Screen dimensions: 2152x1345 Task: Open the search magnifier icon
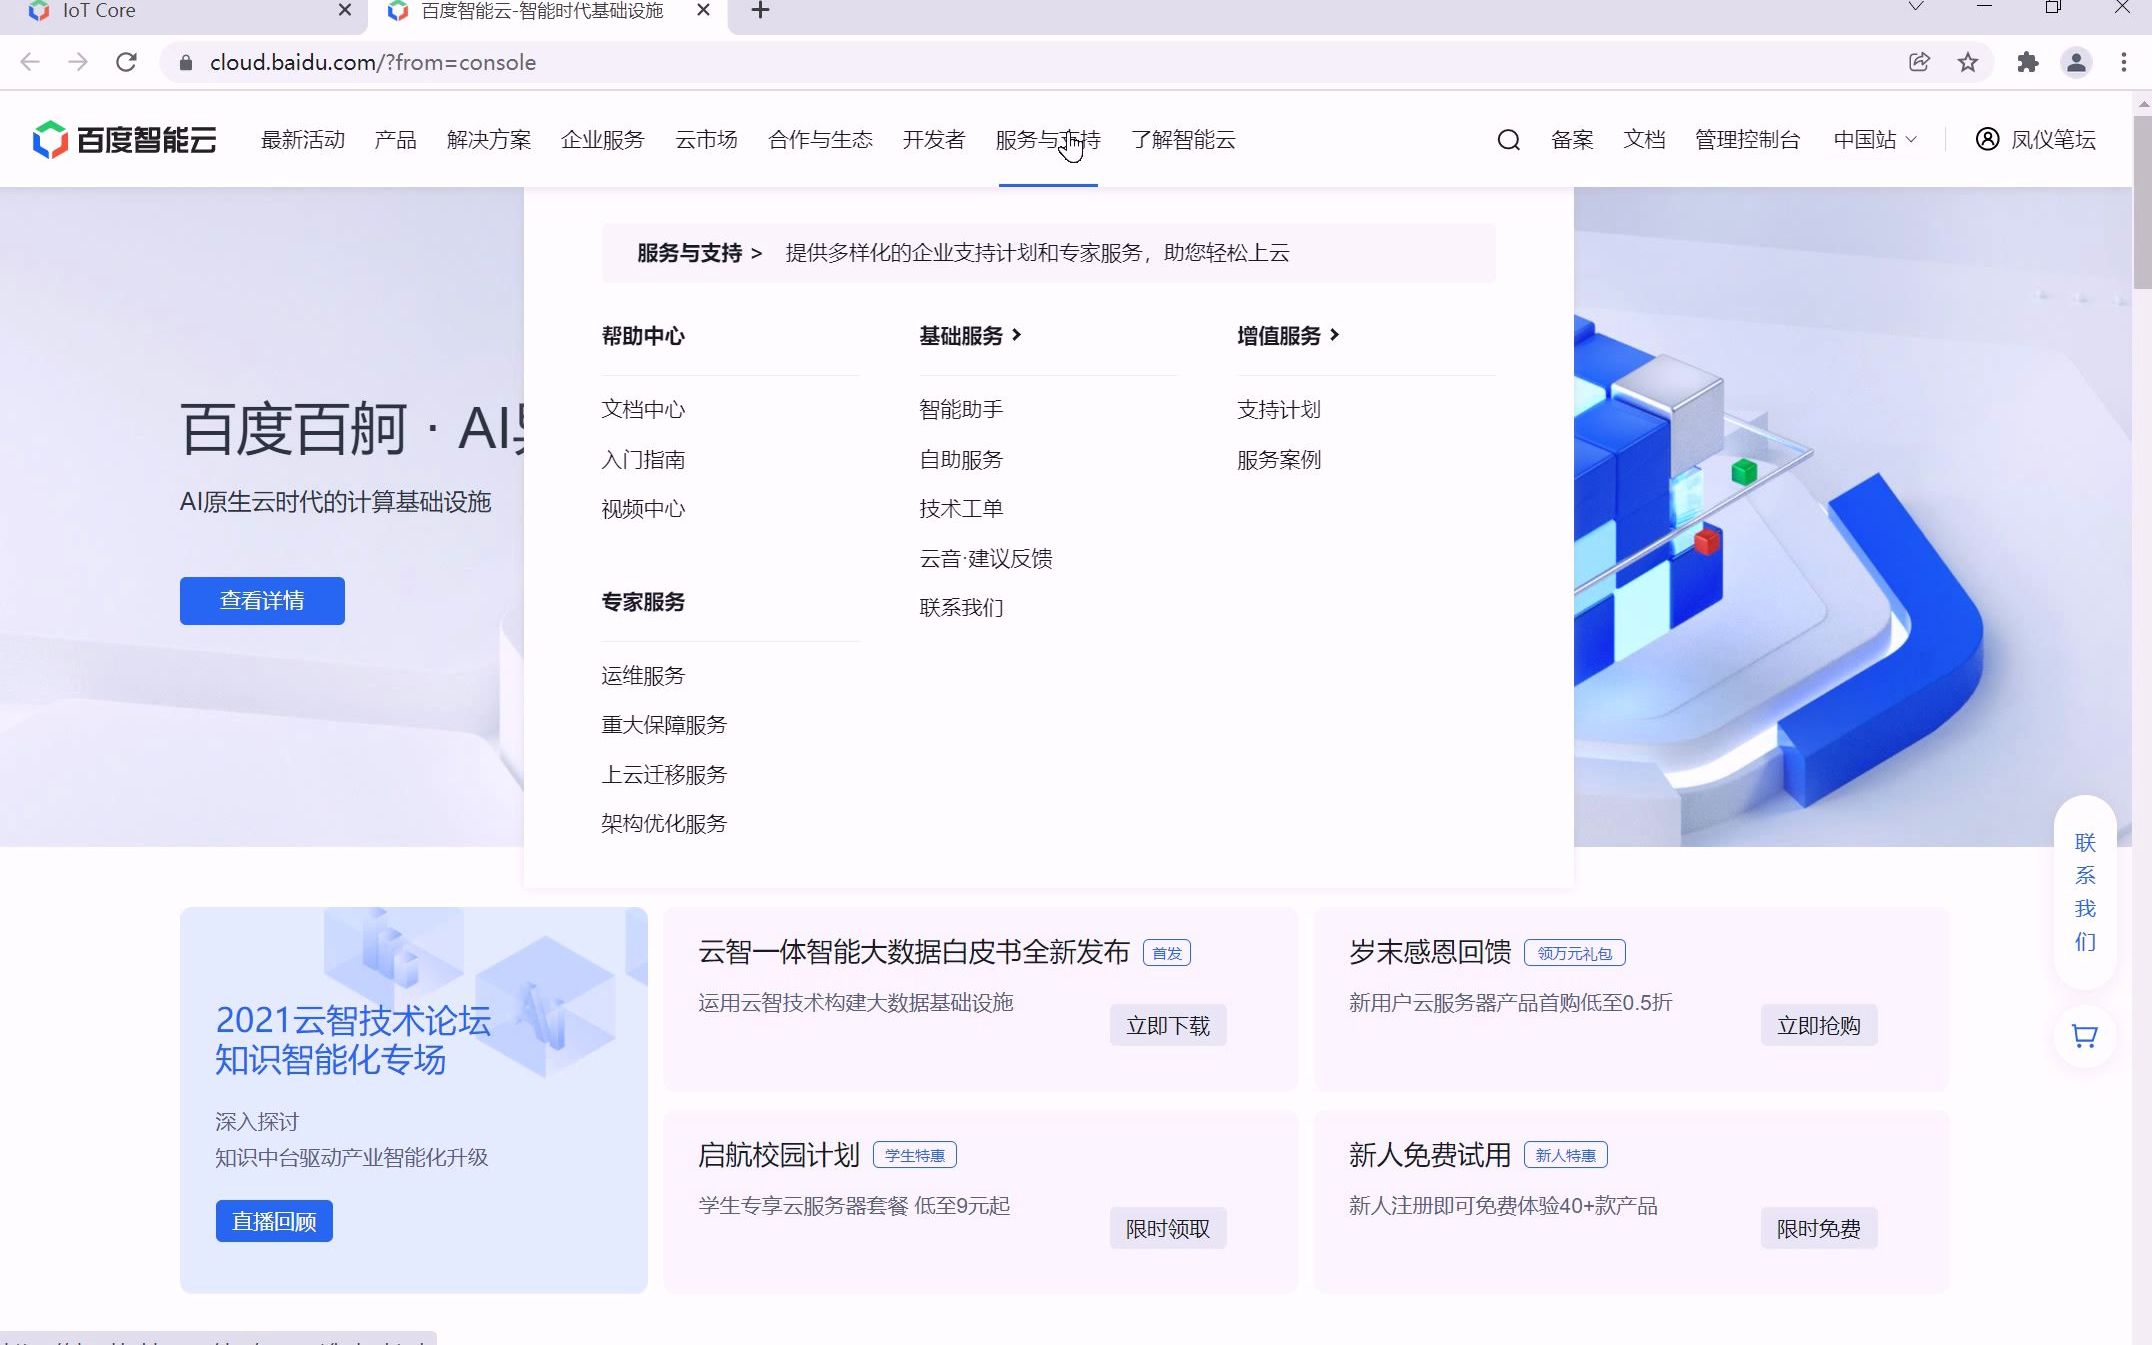click(x=1508, y=140)
